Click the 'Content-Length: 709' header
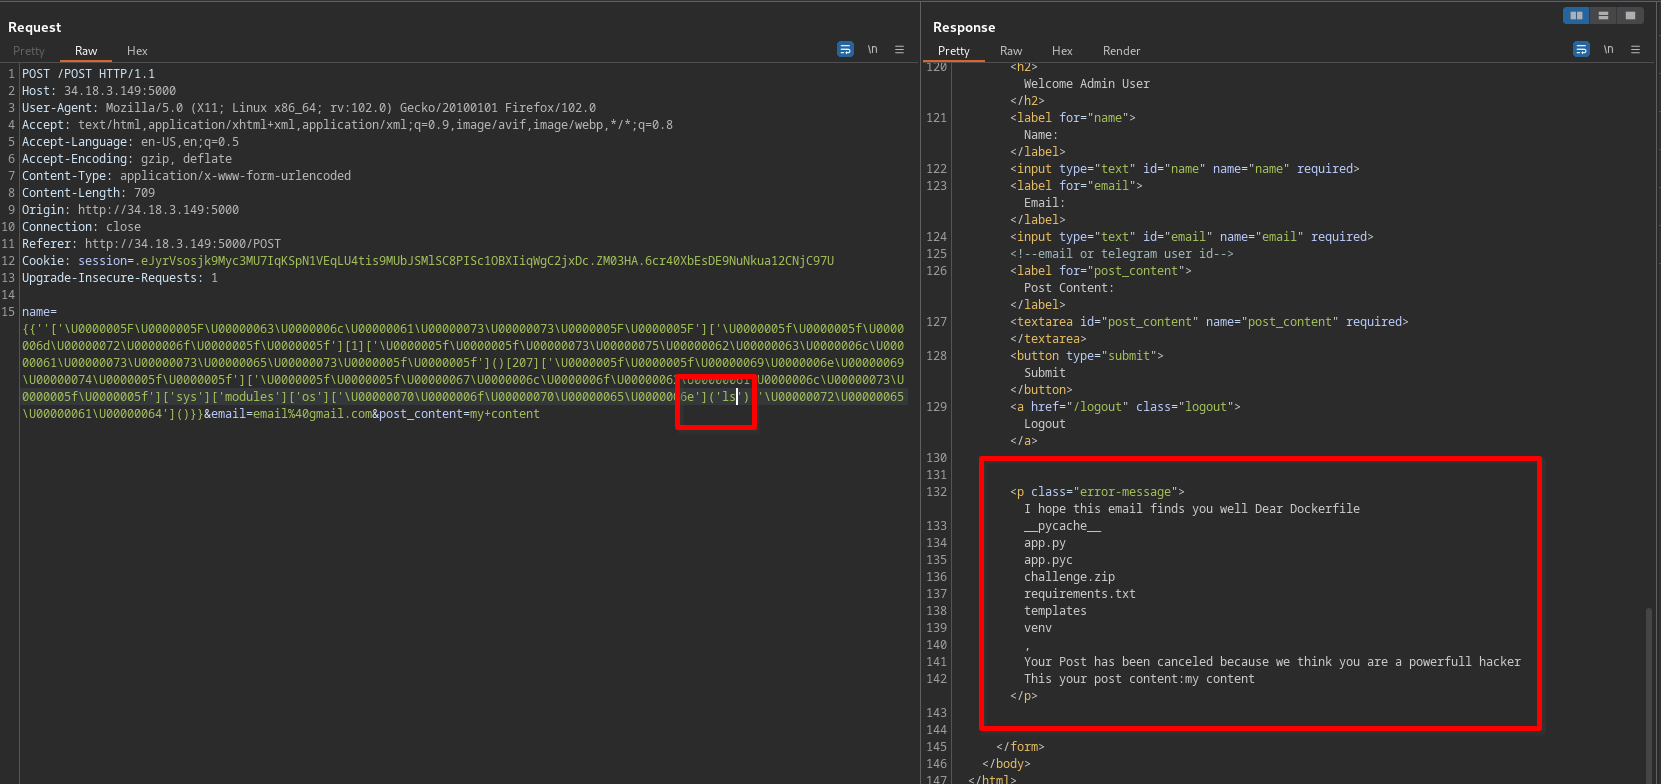The width and height of the screenshot is (1661, 784). click(88, 193)
